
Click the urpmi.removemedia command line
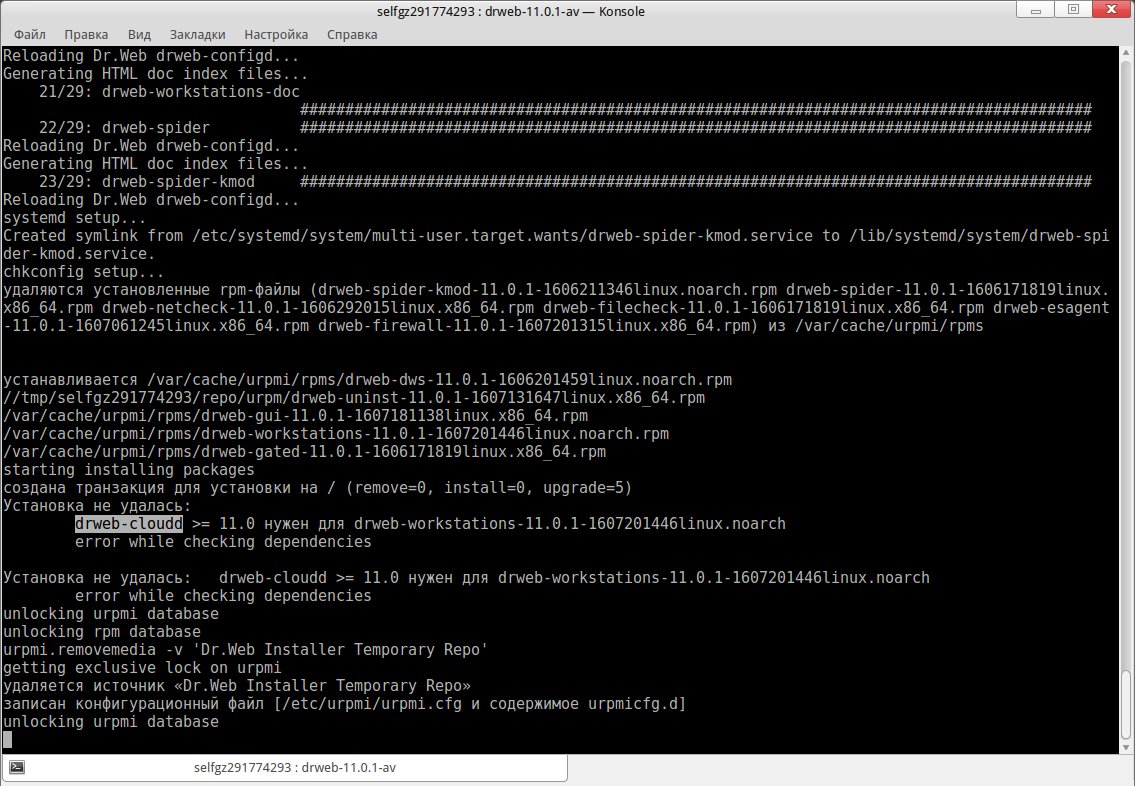pyautogui.click(x=245, y=649)
